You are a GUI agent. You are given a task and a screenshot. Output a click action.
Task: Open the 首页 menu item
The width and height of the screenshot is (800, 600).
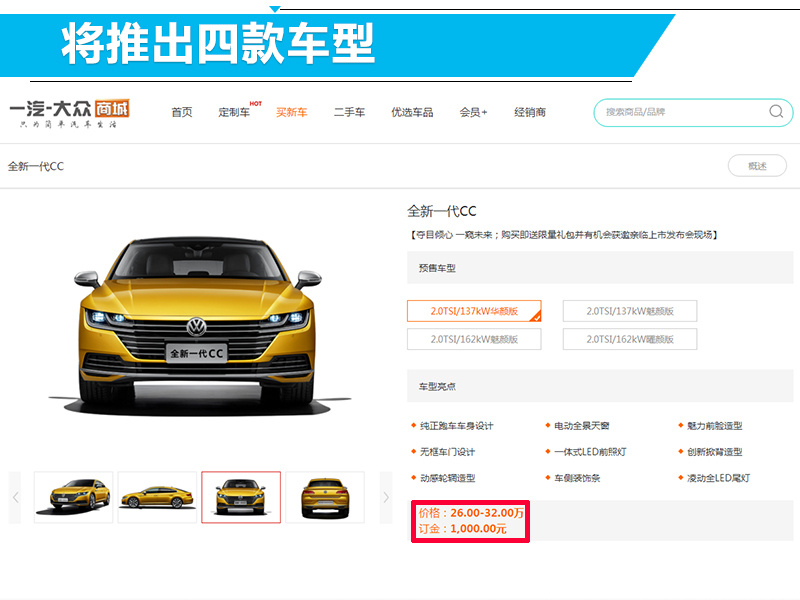tap(182, 112)
